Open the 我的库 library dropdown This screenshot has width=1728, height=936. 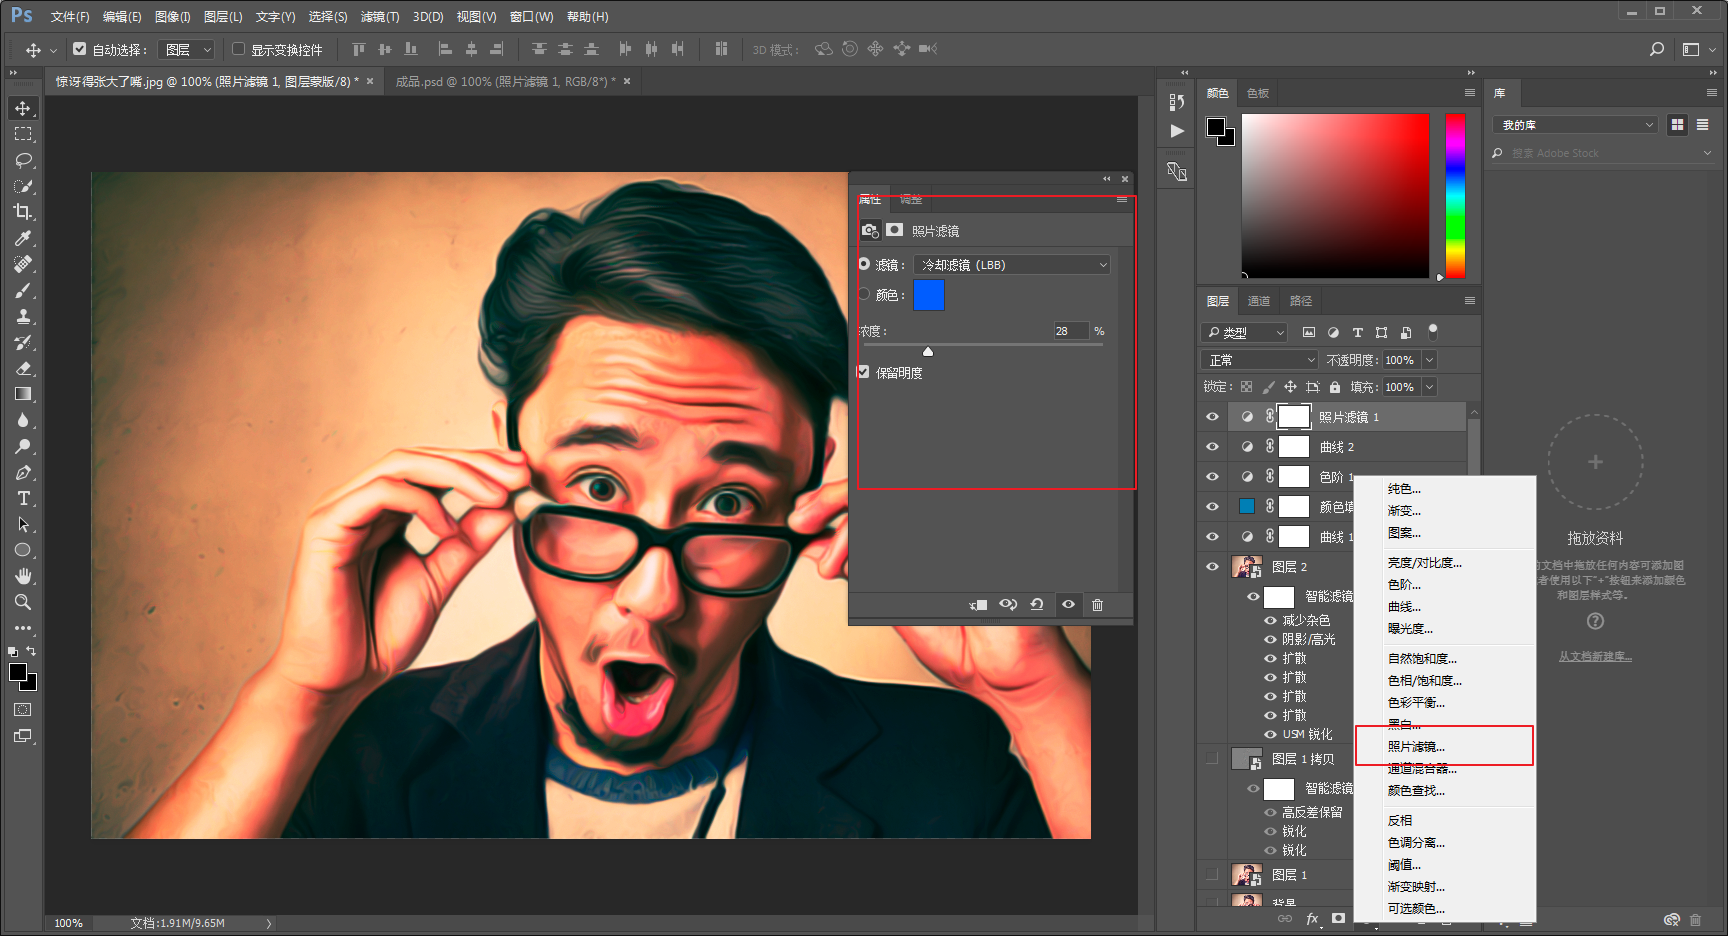coord(1575,125)
